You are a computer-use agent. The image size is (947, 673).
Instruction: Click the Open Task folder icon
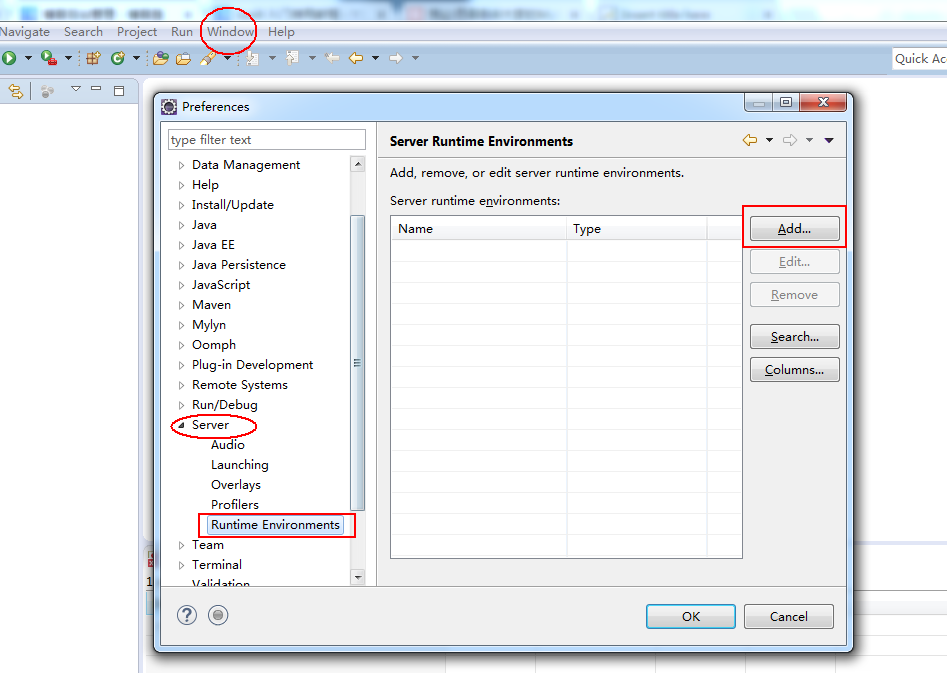click(183, 58)
